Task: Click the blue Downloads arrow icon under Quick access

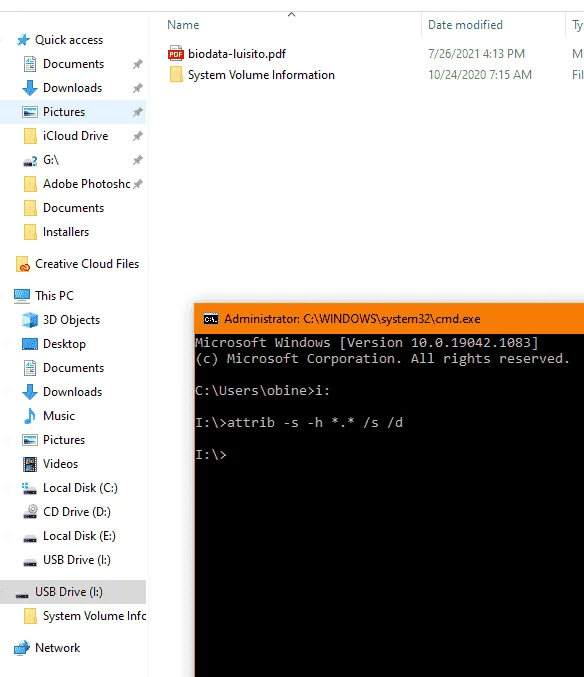Action: coord(30,88)
